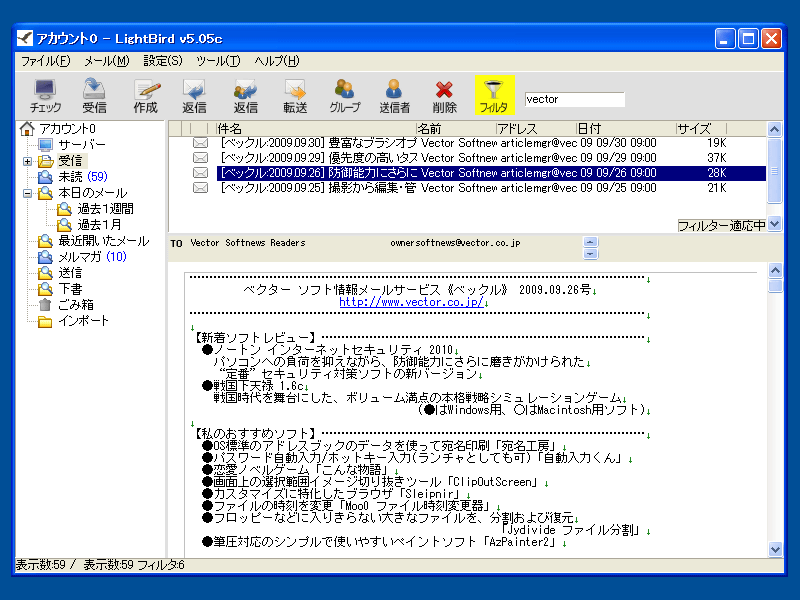The image size is (800, 600).
Task: Select the 受信 inbox folder
Action: 70,161
